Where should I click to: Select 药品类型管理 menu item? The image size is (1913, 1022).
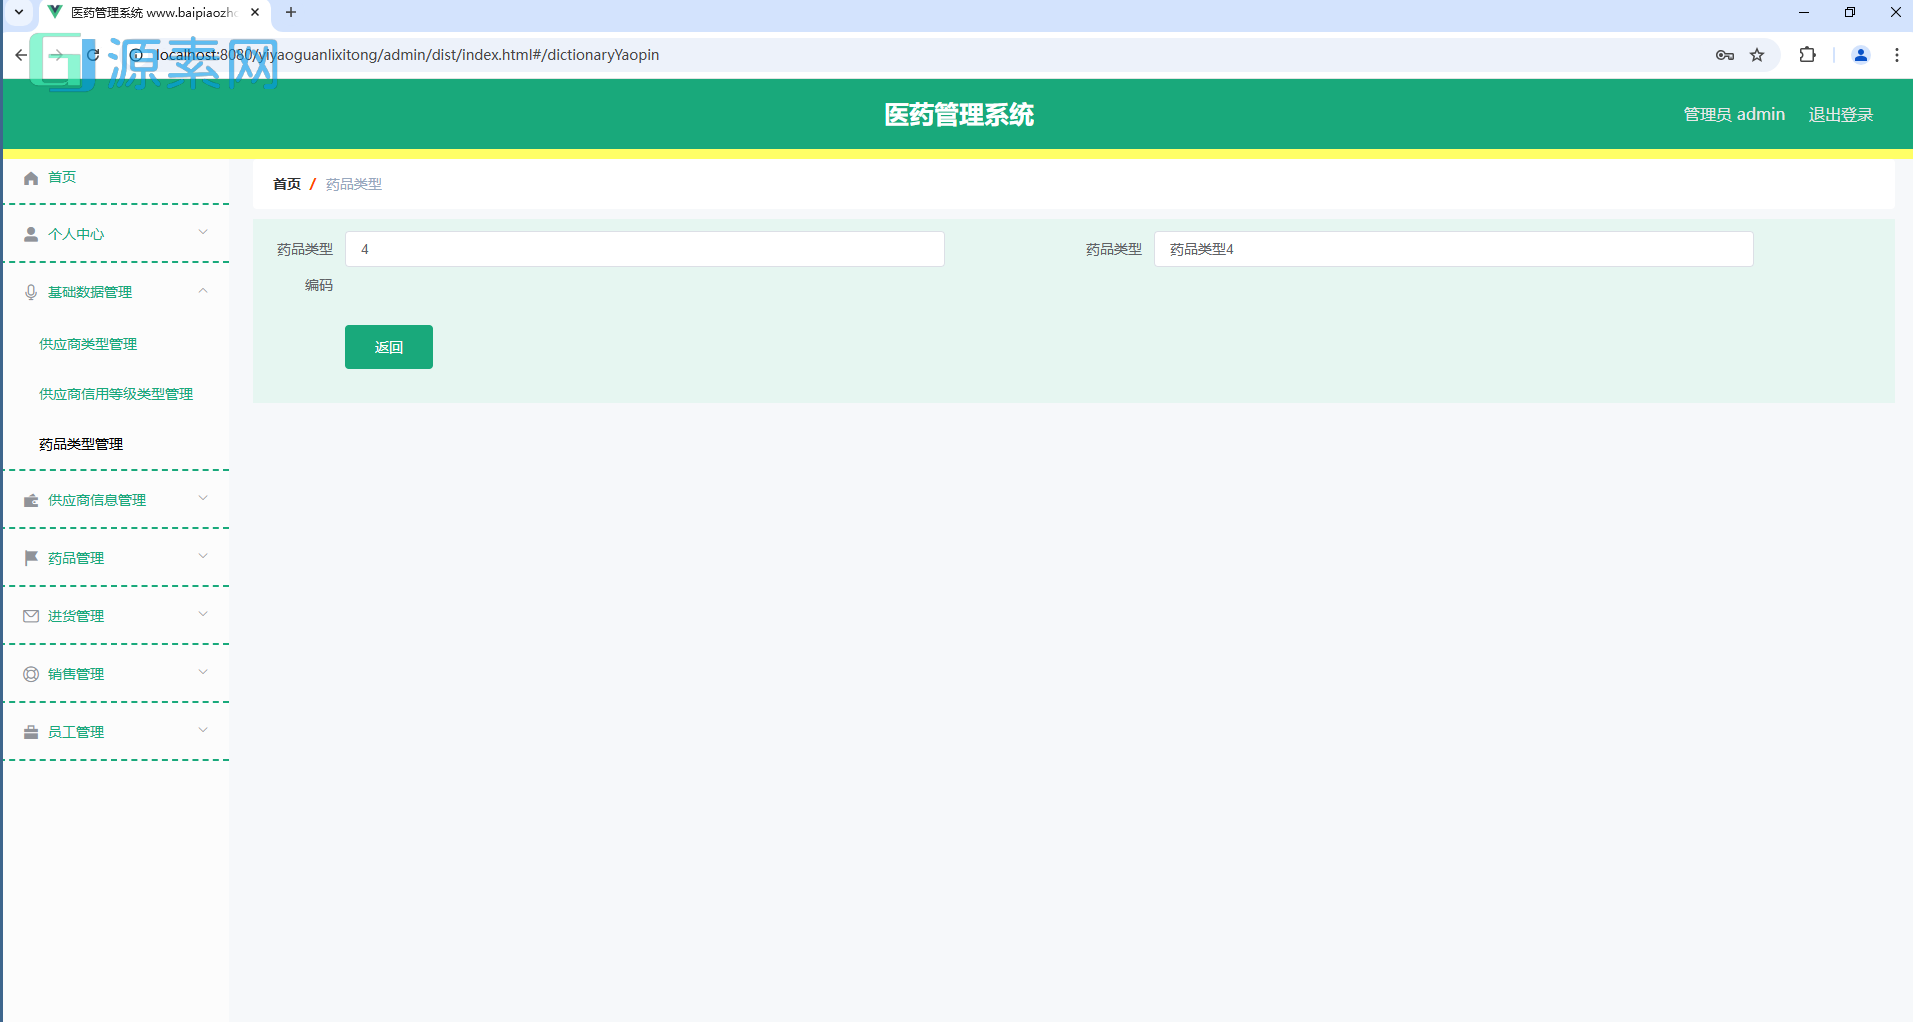click(x=80, y=443)
